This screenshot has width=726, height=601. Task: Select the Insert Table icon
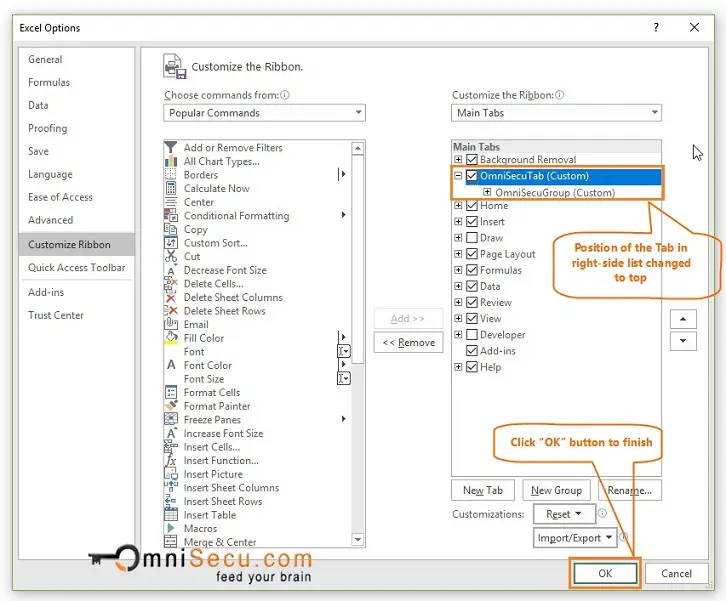[x=171, y=515]
